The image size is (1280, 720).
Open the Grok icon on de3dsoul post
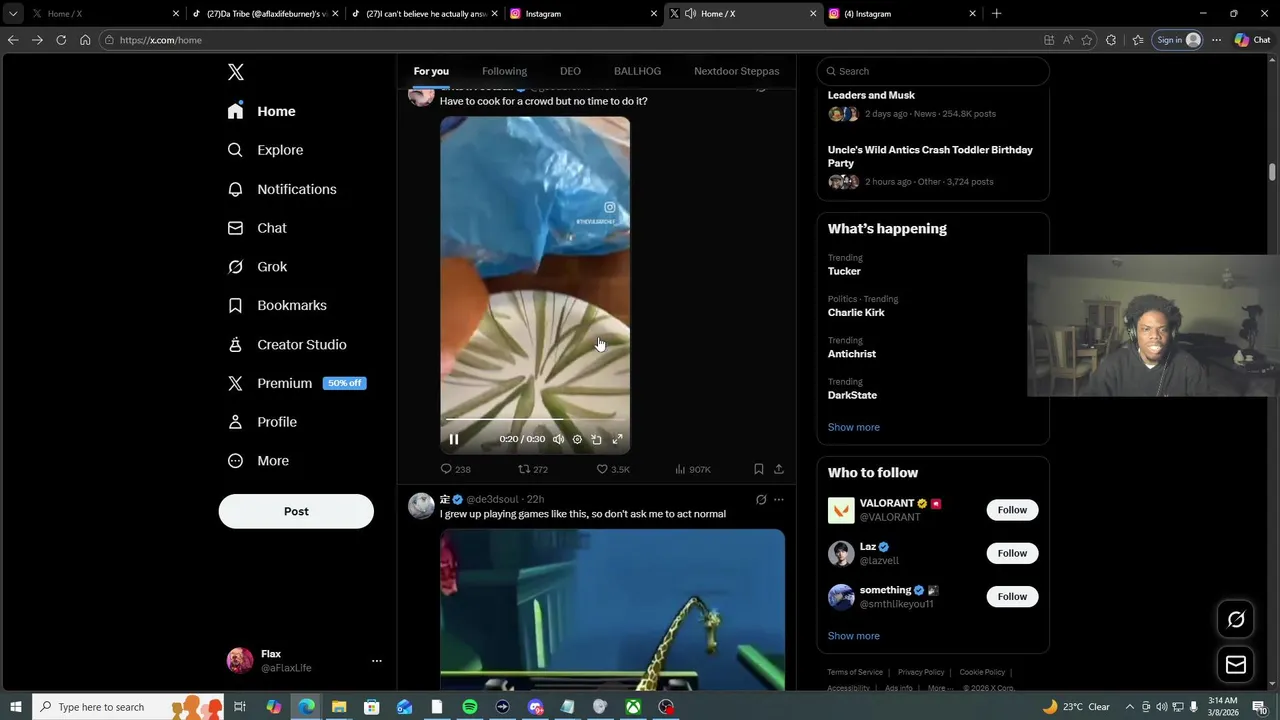[761, 499]
